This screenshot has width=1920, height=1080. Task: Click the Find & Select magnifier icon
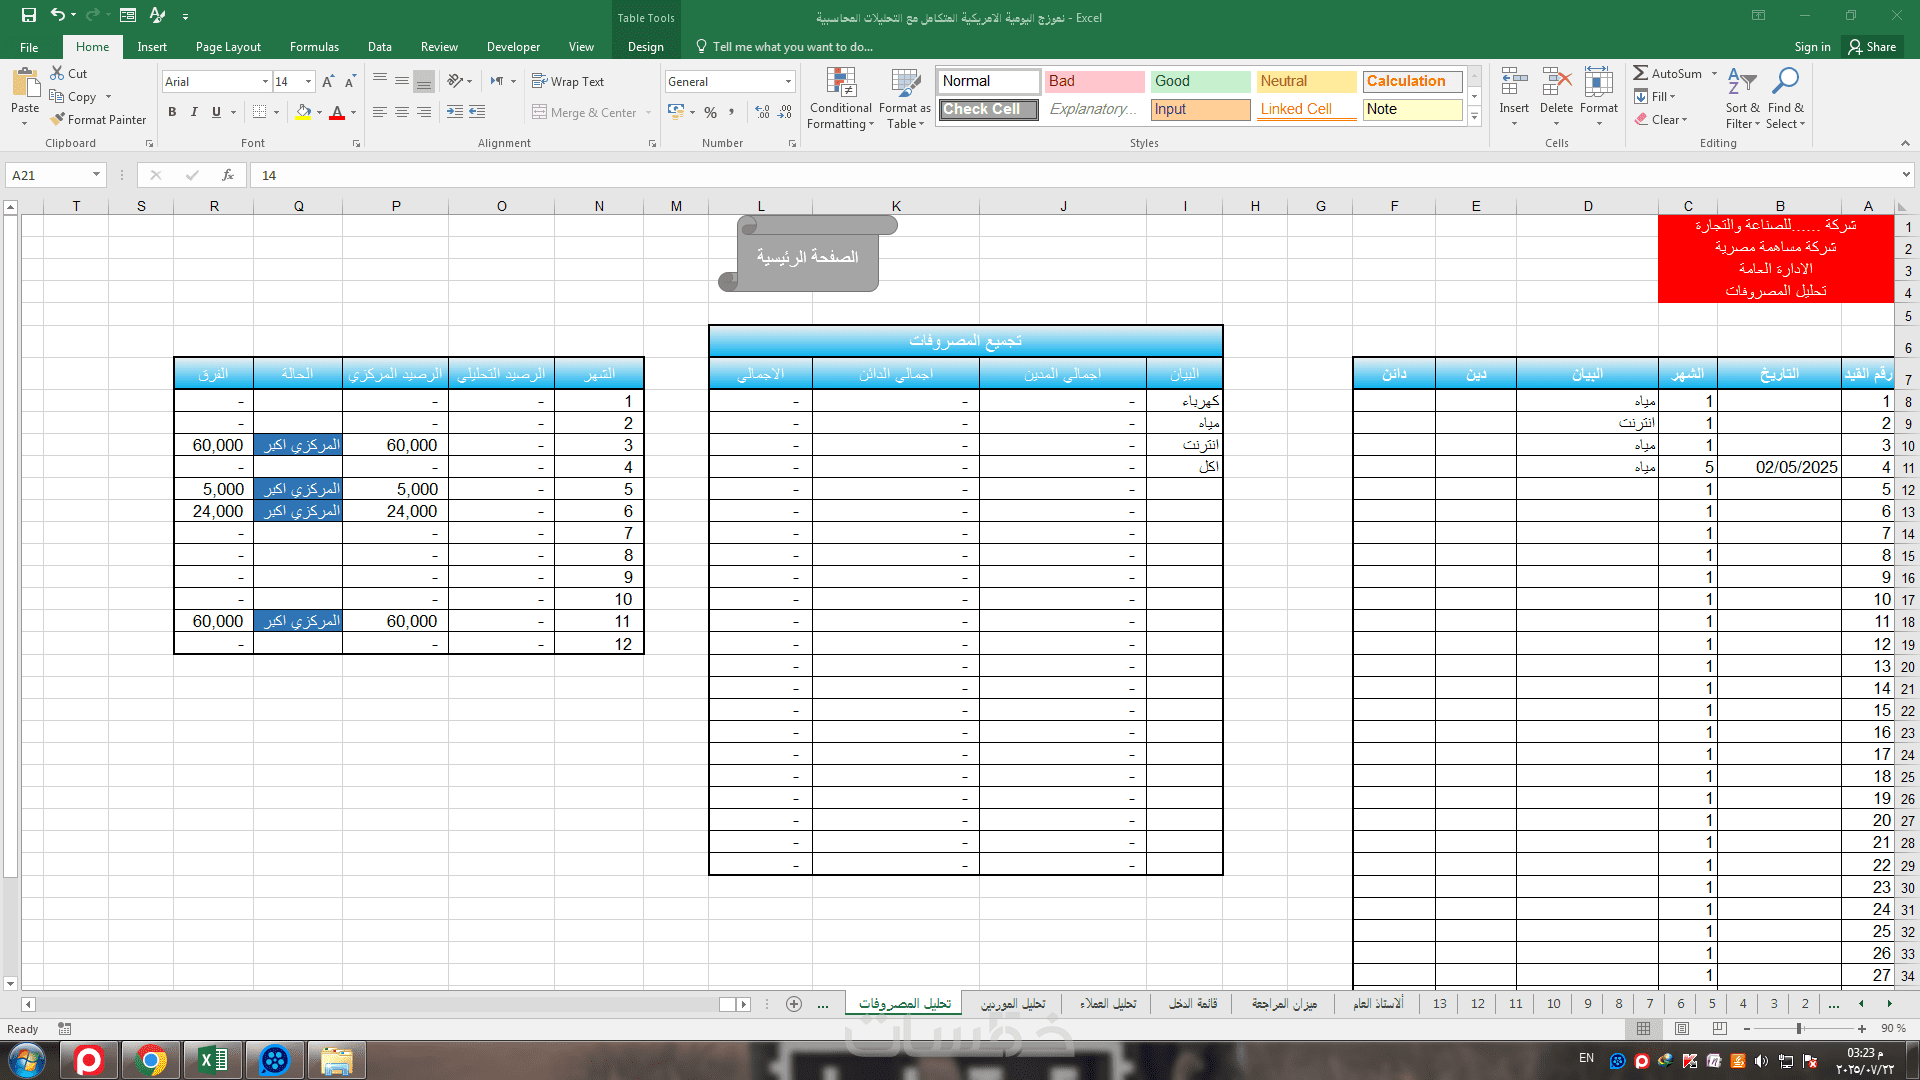point(1785,83)
